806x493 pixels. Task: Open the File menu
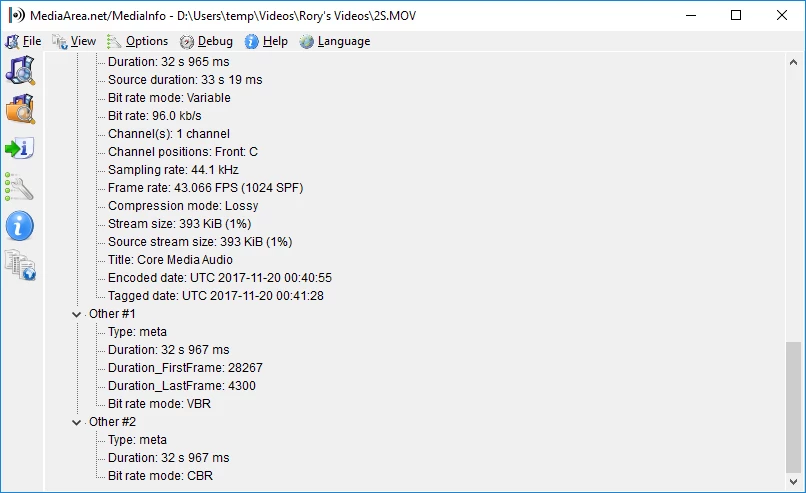24,41
